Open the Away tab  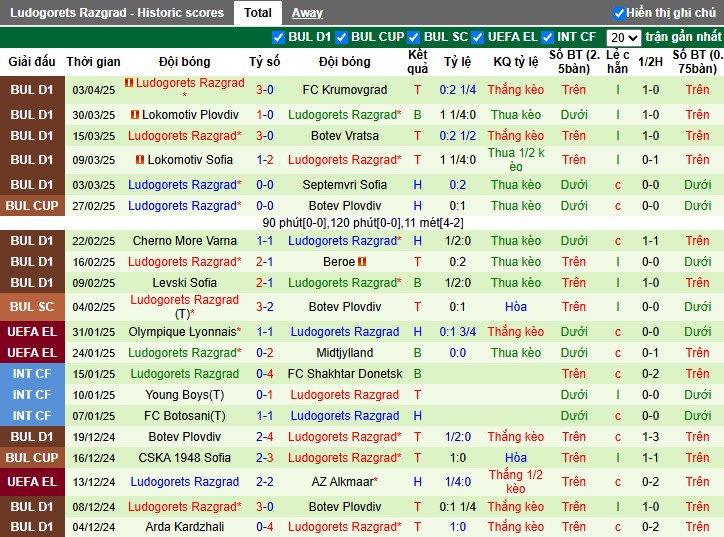coord(307,13)
